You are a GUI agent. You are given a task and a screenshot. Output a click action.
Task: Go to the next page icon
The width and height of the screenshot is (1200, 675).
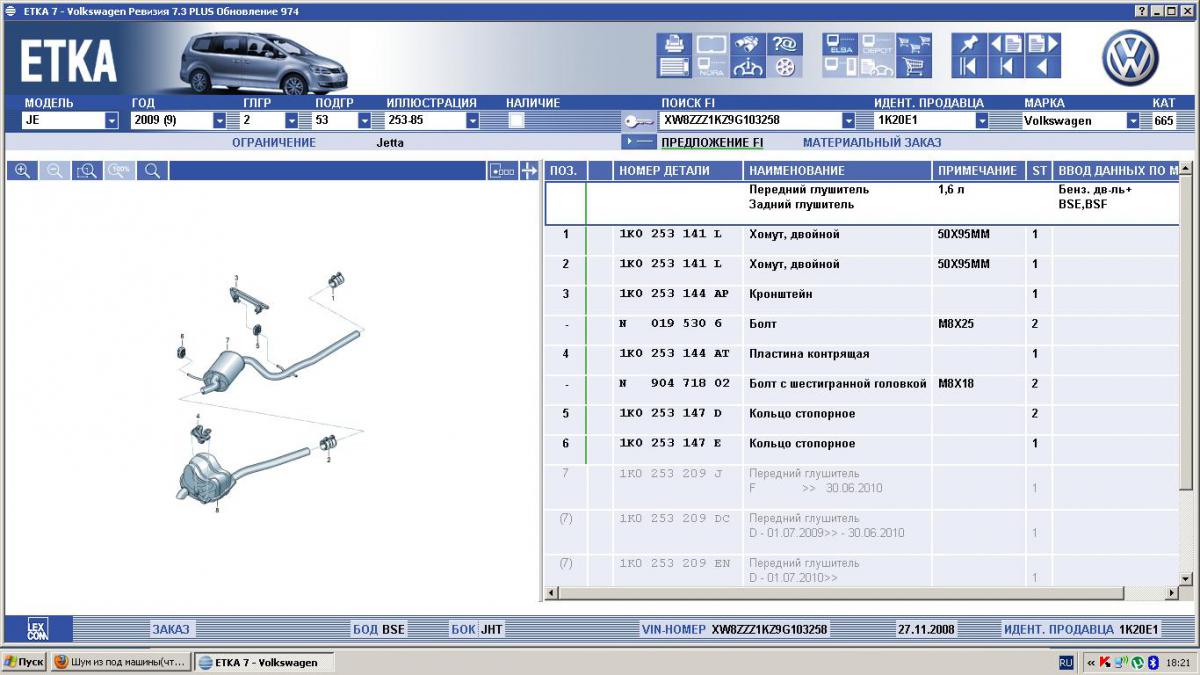[x=1043, y=44]
